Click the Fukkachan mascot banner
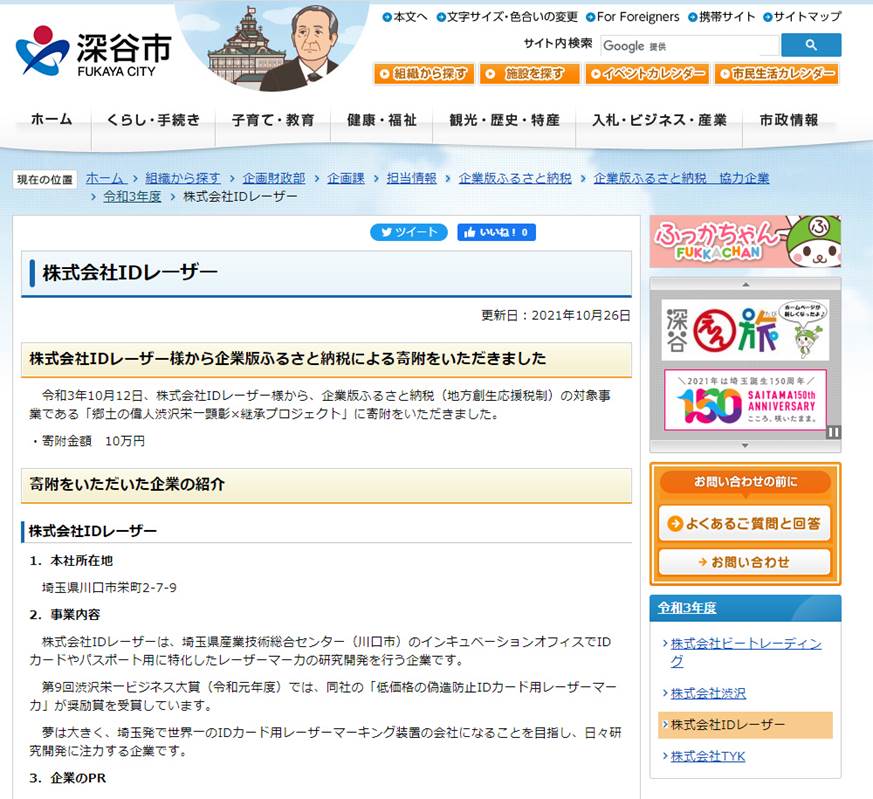This screenshot has height=799, width=873. click(x=746, y=242)
